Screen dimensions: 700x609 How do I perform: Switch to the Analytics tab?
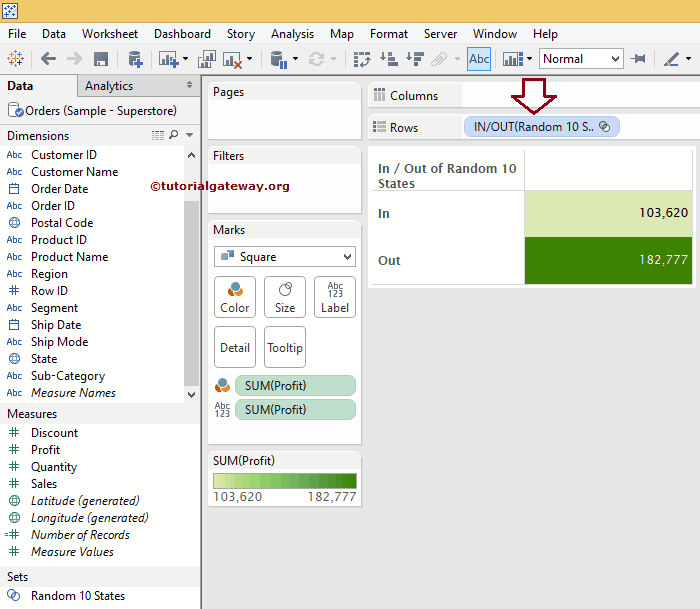pos(109,86)
